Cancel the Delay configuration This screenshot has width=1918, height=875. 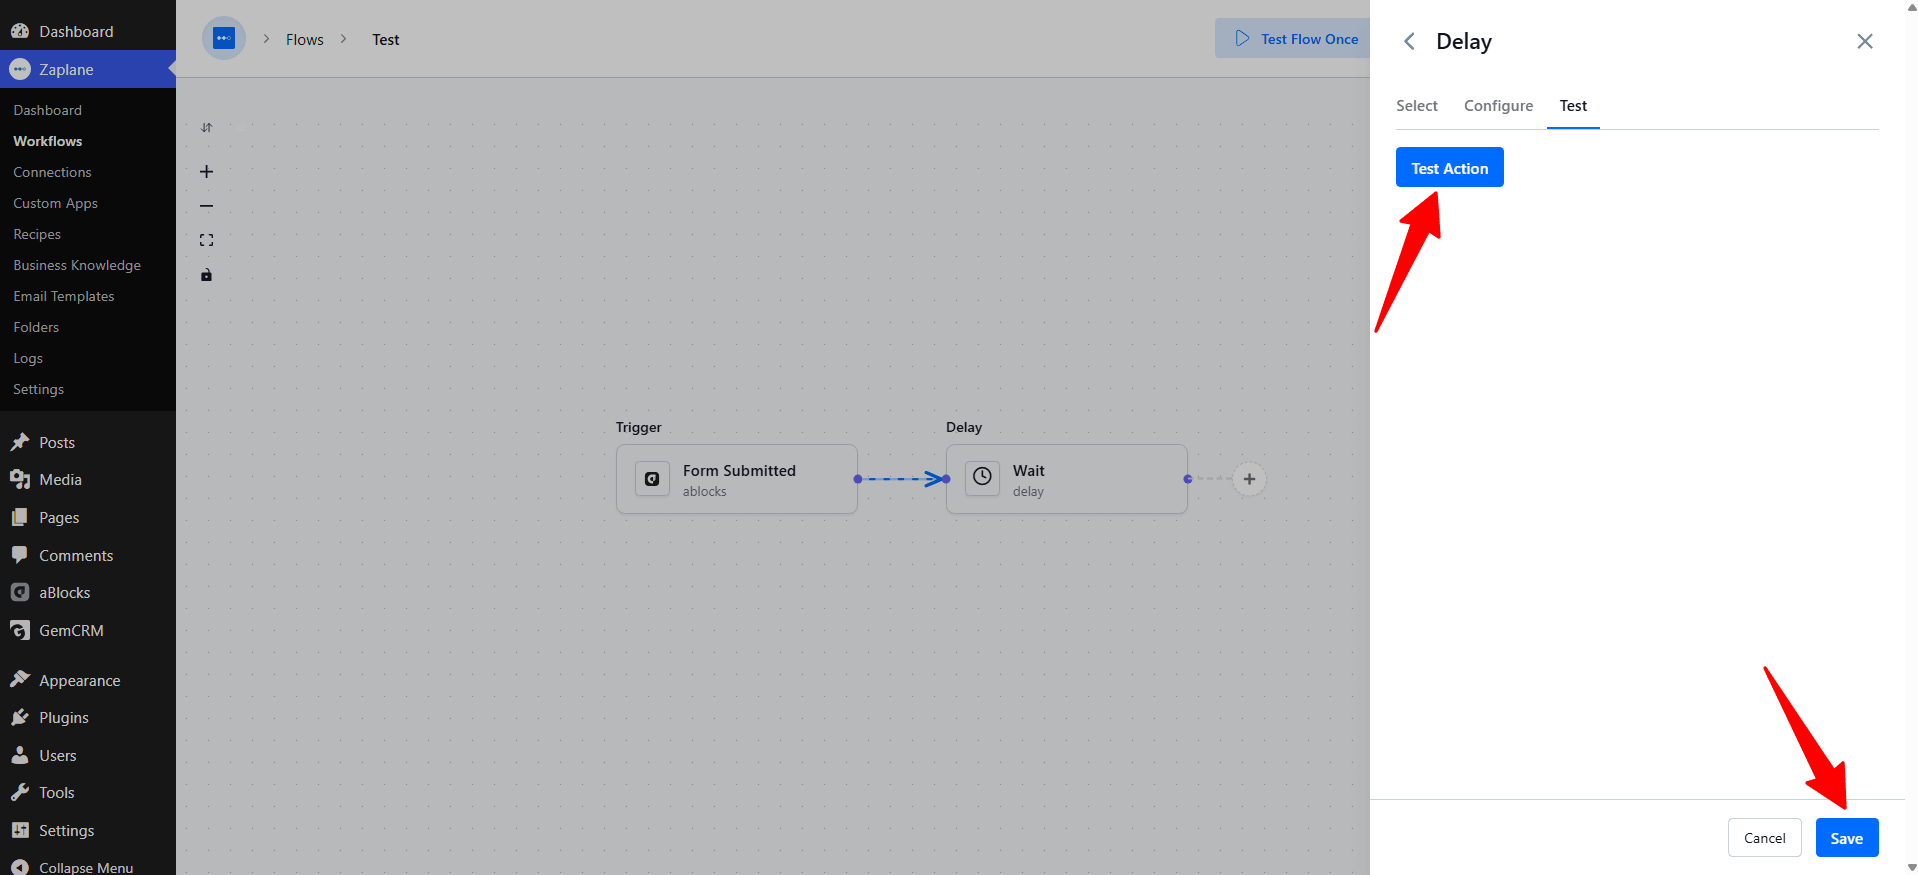point(1765,838)
